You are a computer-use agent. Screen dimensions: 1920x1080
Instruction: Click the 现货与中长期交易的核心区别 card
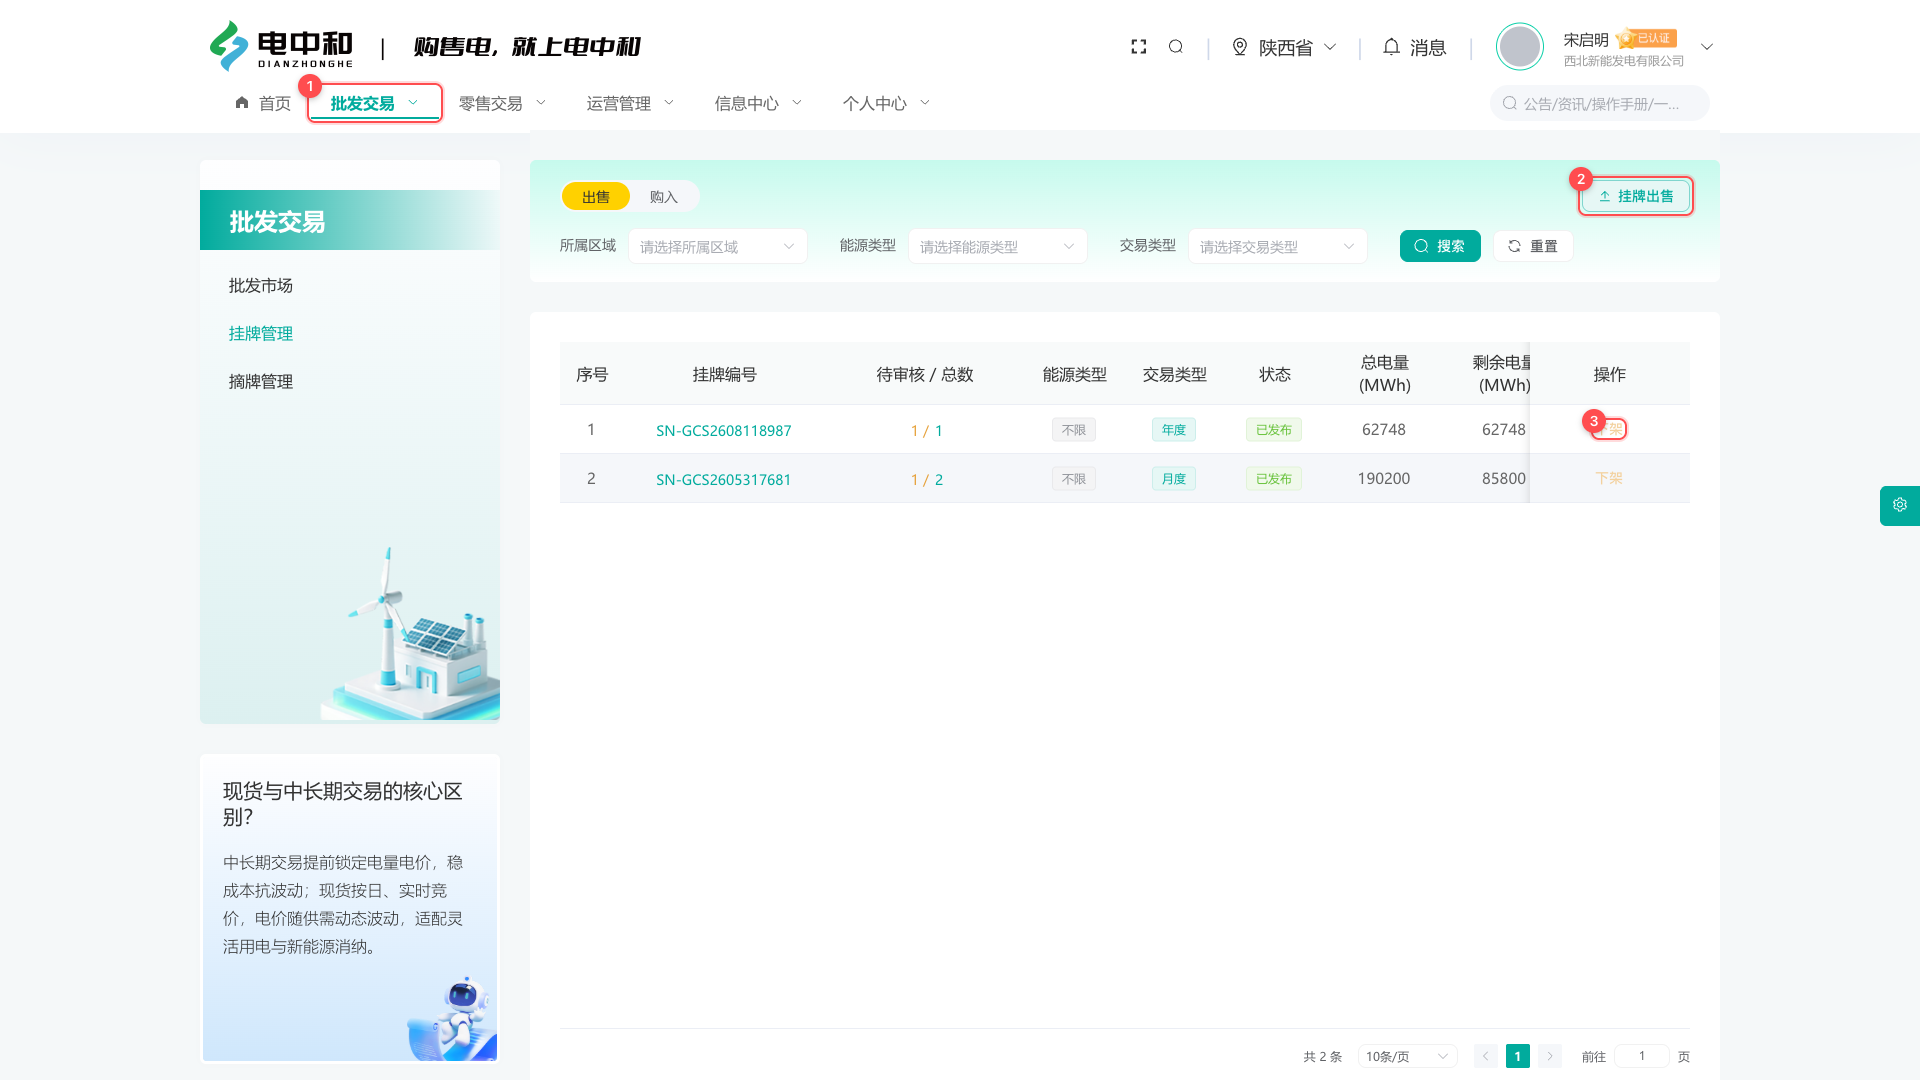[350, 908]
